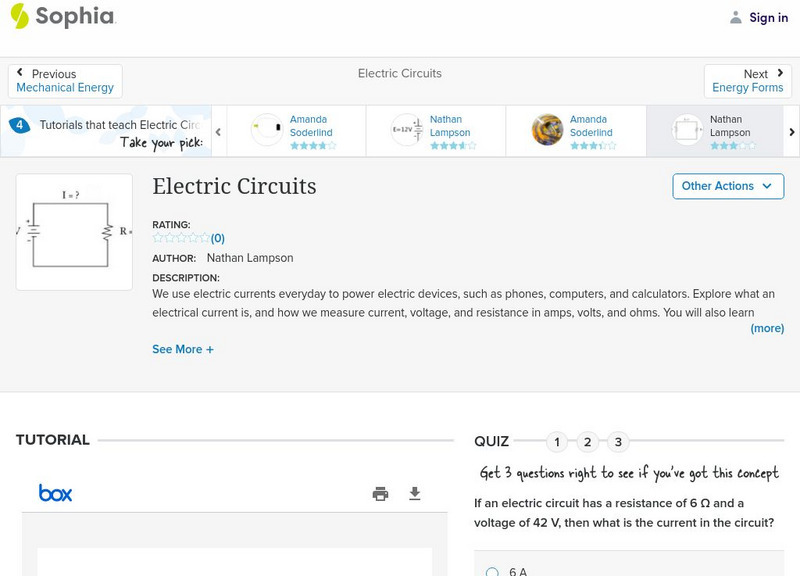Go to Next: Energy Forms
The height and width of the screenshot is (576, 800).
[x=748, y=81]
